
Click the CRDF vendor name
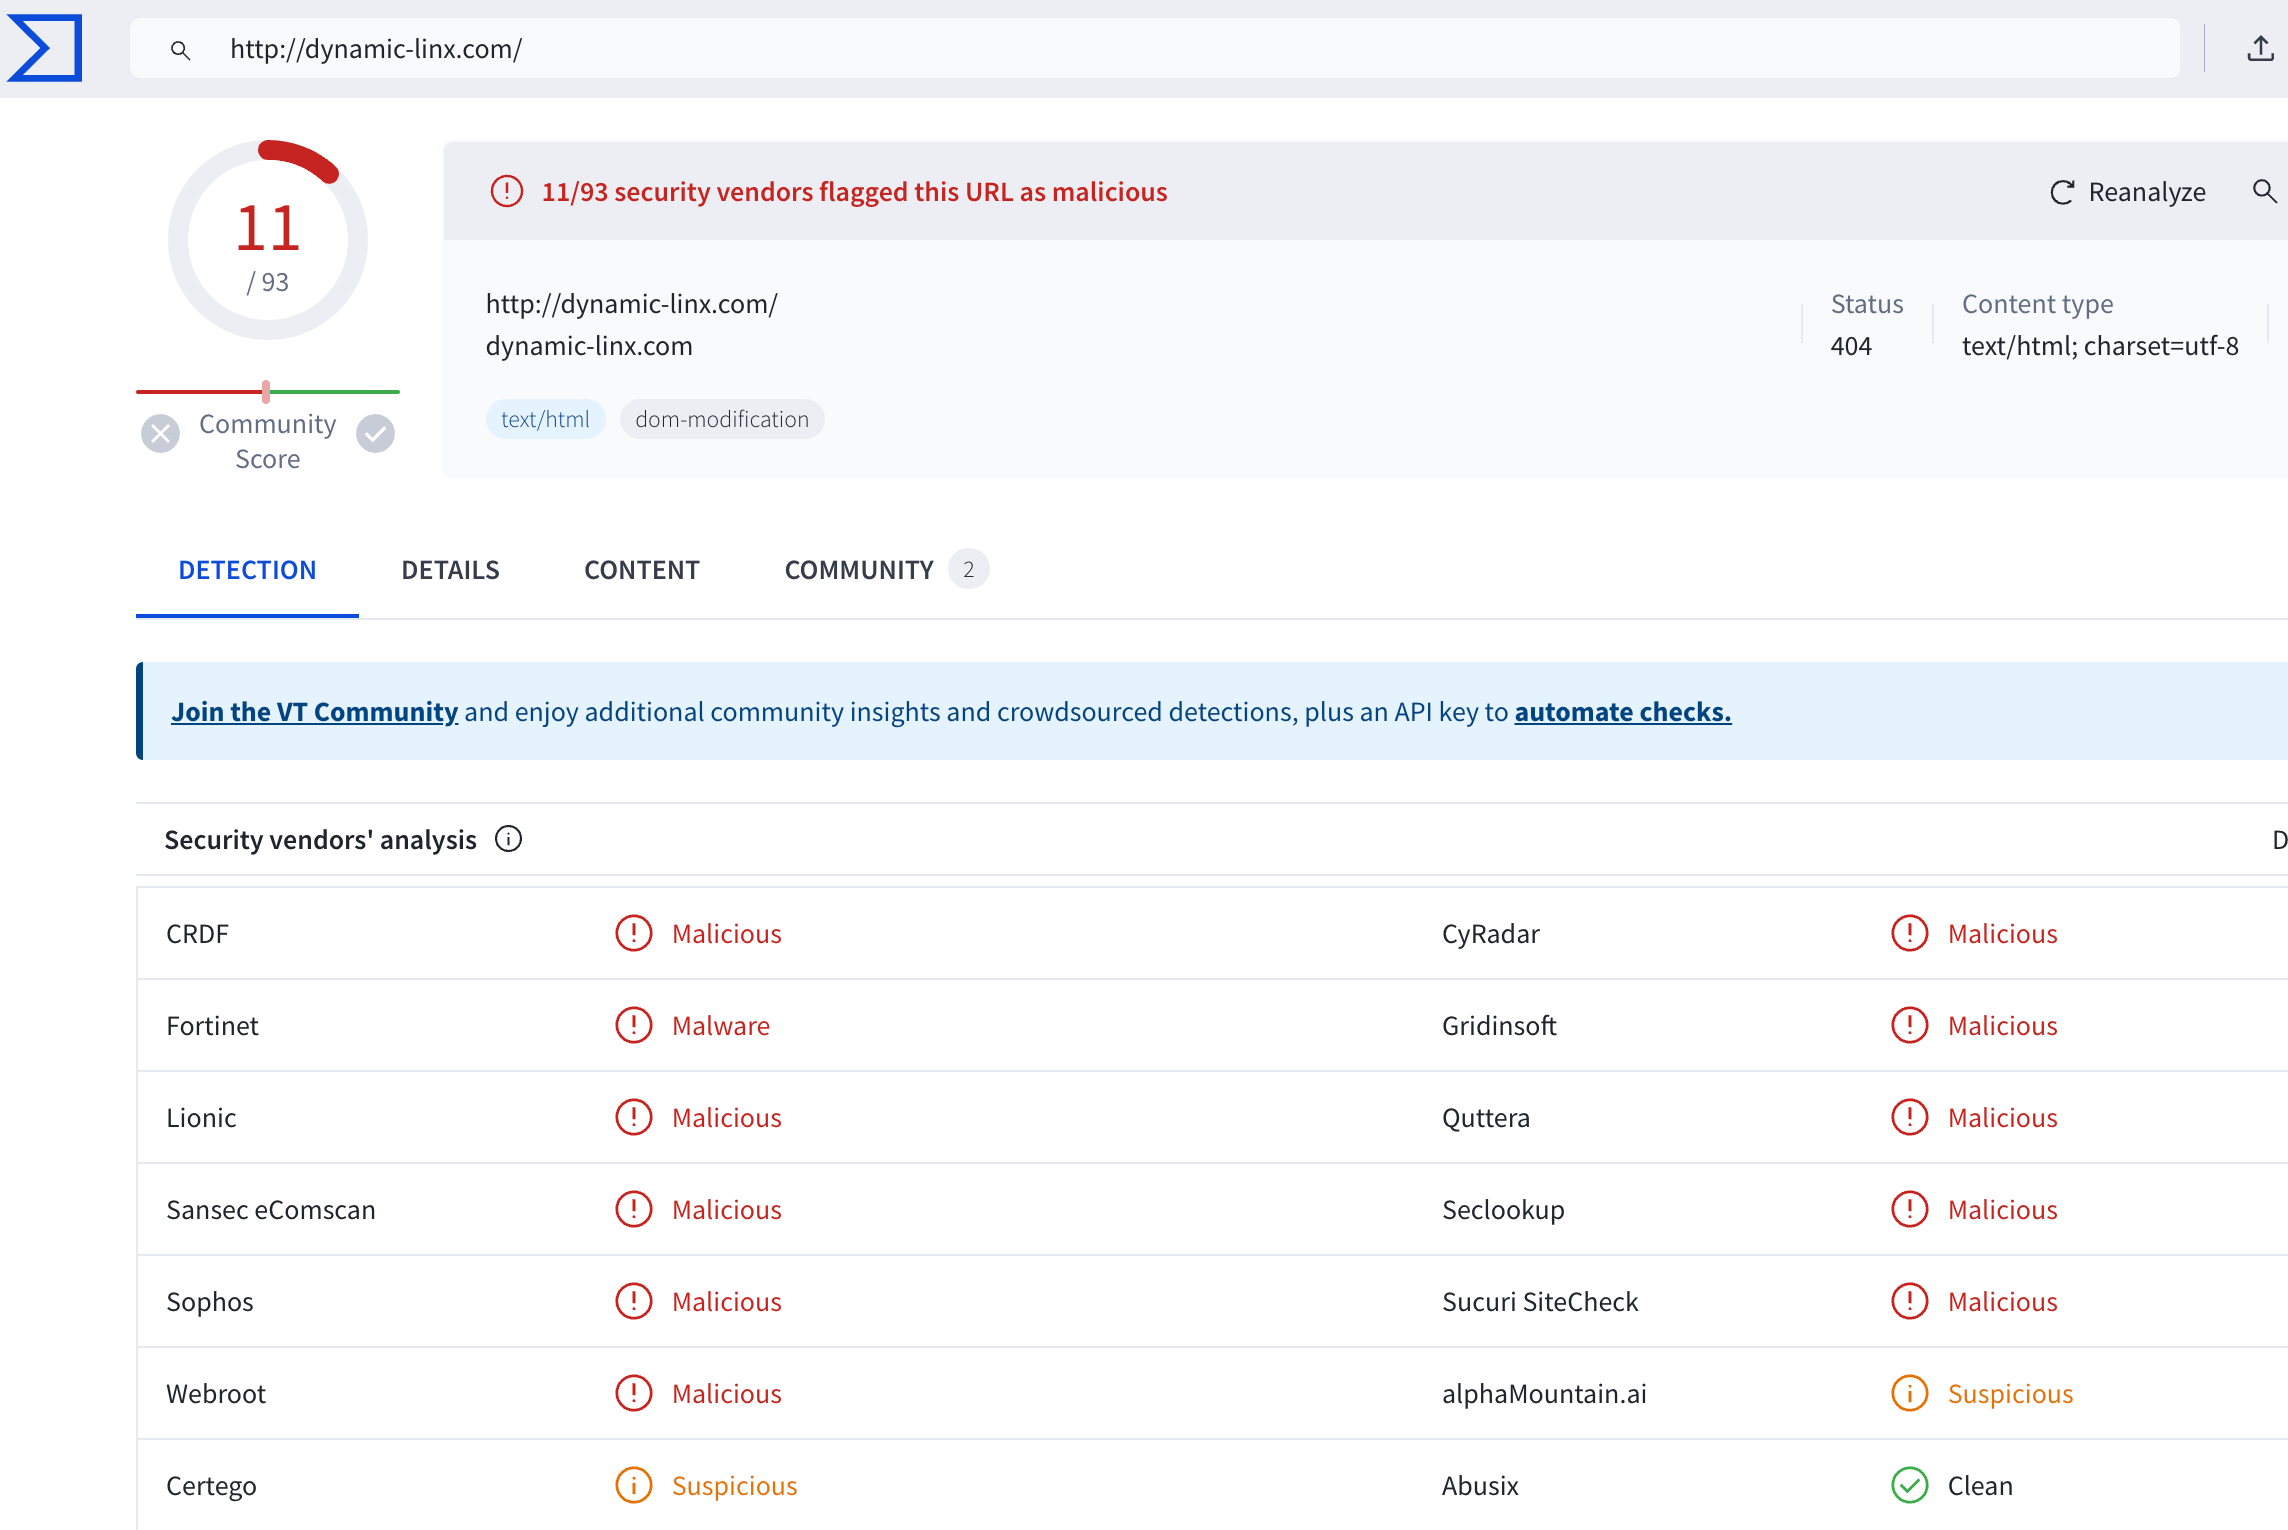pos(197,934)
